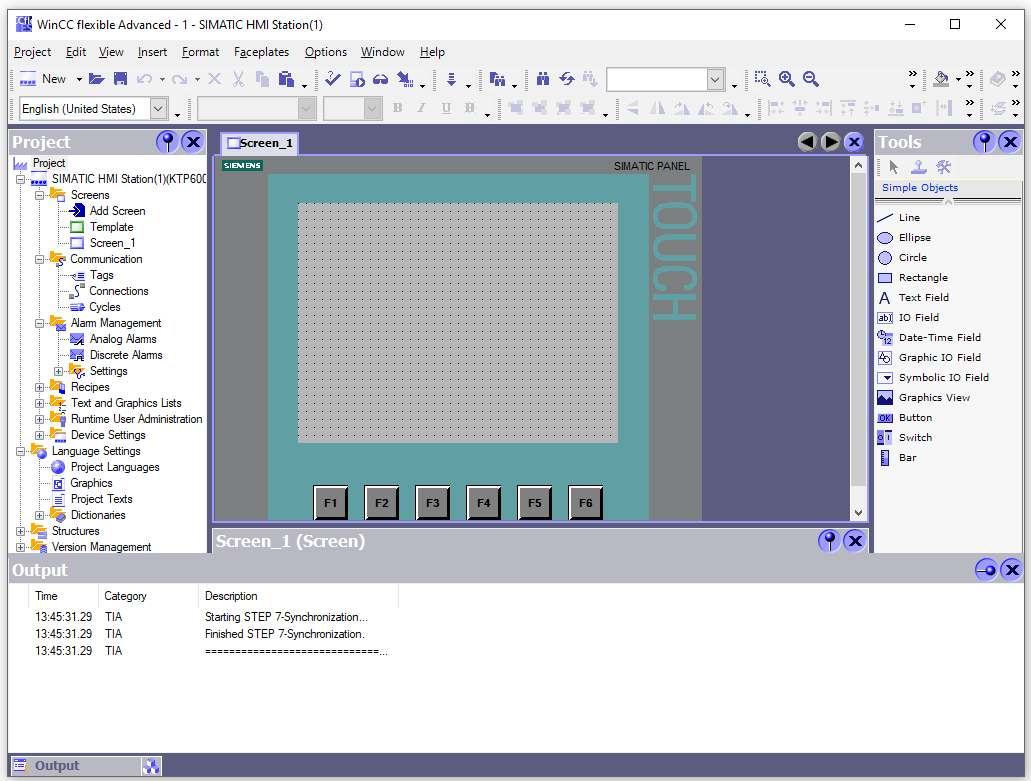Start runtime simulator icon
Image resolution: width=1031 pixels, height=781 pixels.
pyautogui.click(x=357, y=79)
